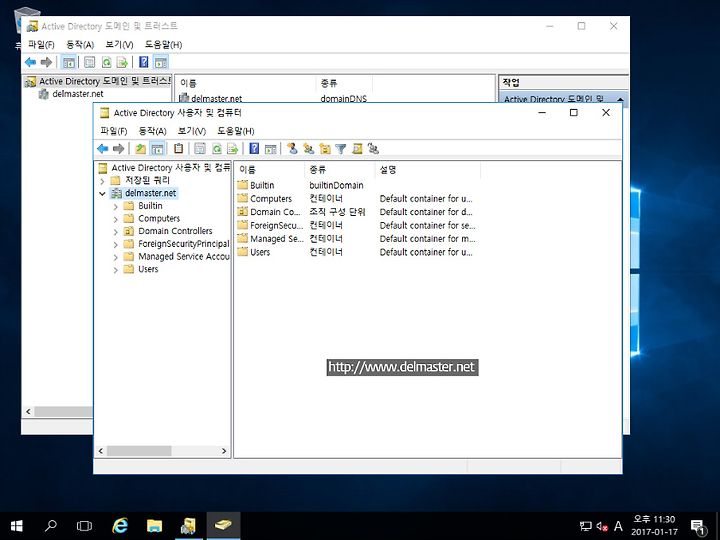The image size is (720, 540).
Task: Create a new user in current container
Action: 292,149
